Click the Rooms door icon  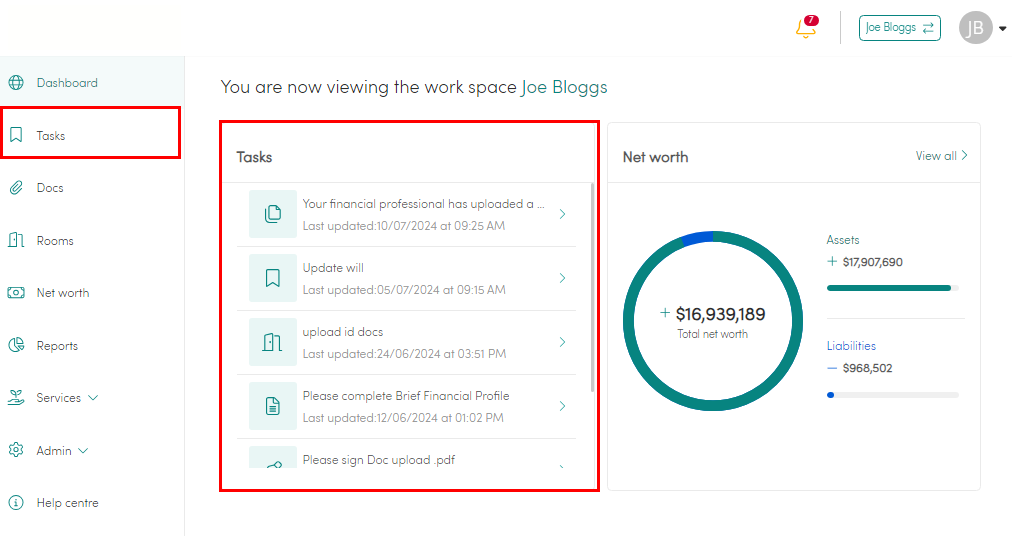pos(16,240)
